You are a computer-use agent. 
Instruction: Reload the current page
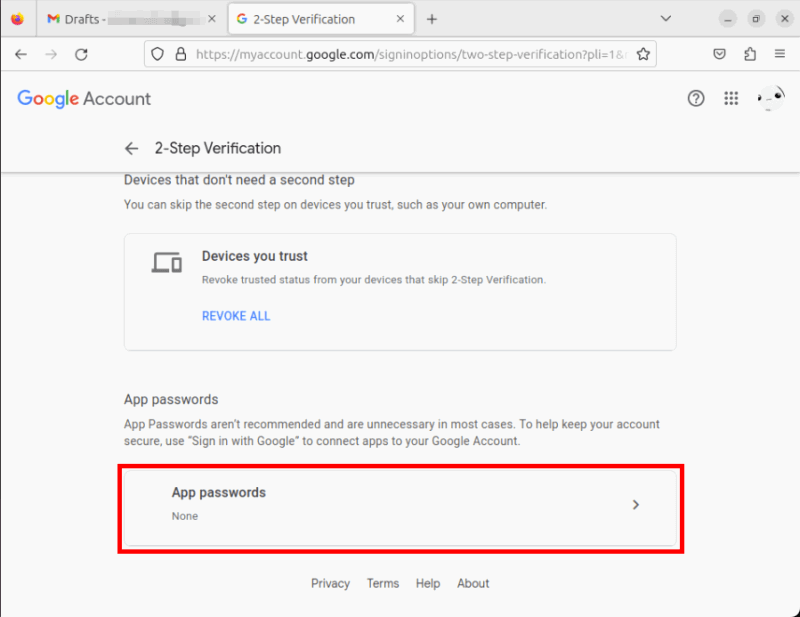pyautogui.click(x=82, y=54)
